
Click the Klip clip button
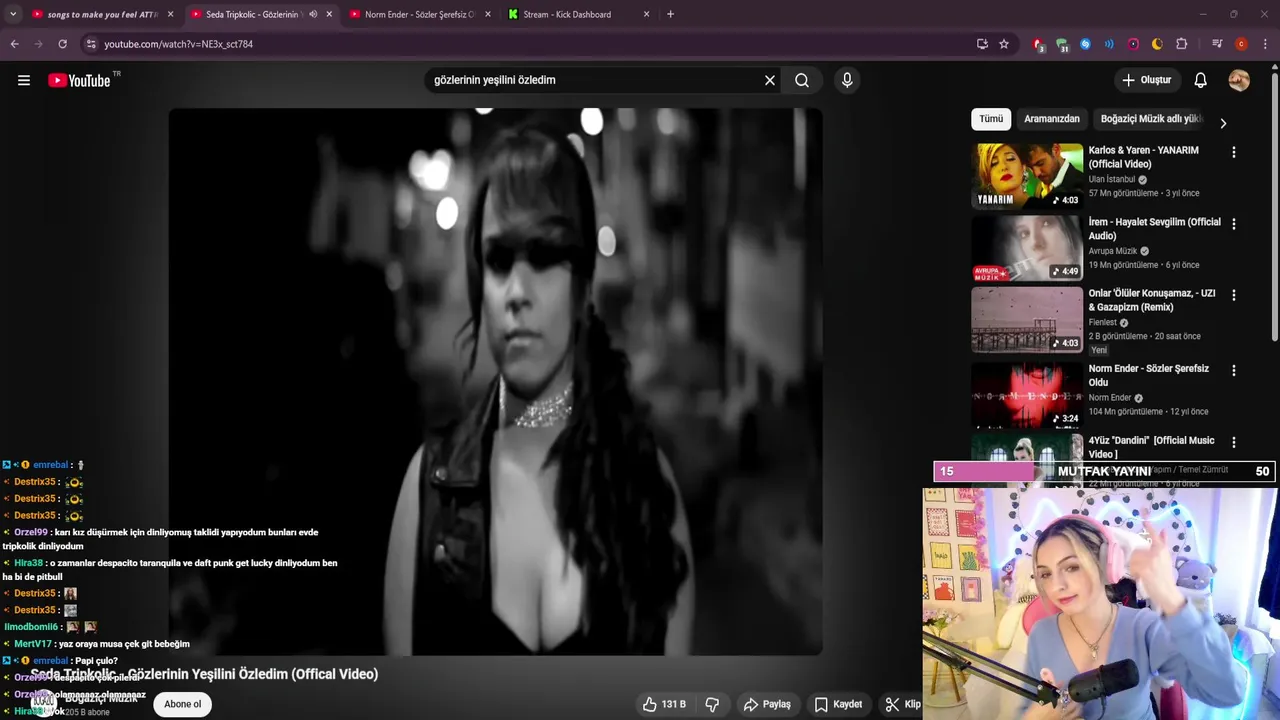pos(902,704)
